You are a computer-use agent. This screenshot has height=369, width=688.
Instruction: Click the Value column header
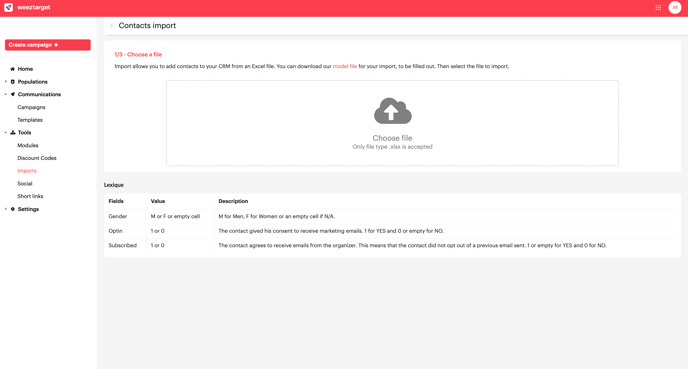pyautogui.click(x=158, y=201)
